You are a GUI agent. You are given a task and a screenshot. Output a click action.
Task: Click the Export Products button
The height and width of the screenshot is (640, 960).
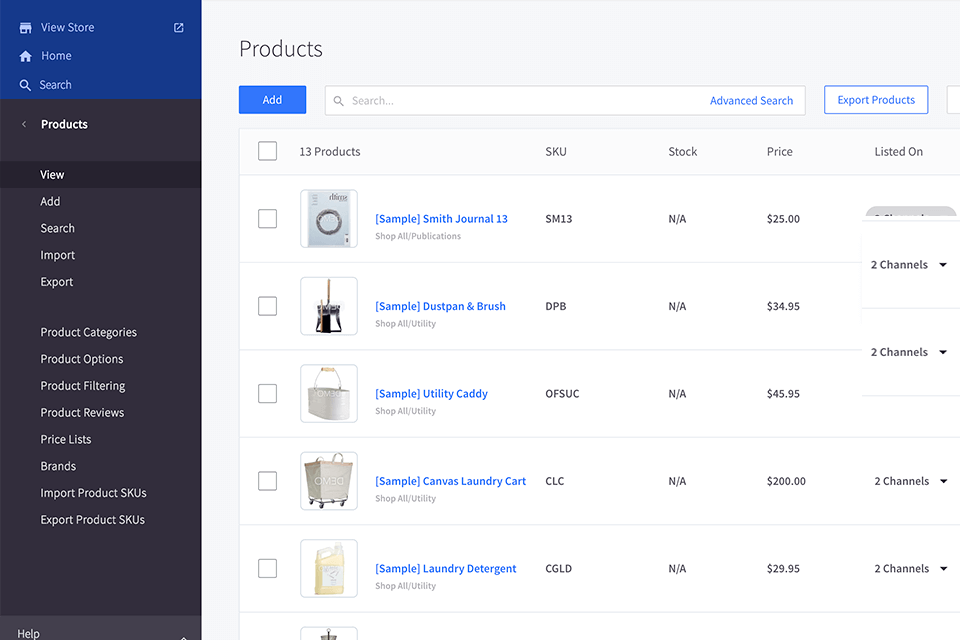875,100
